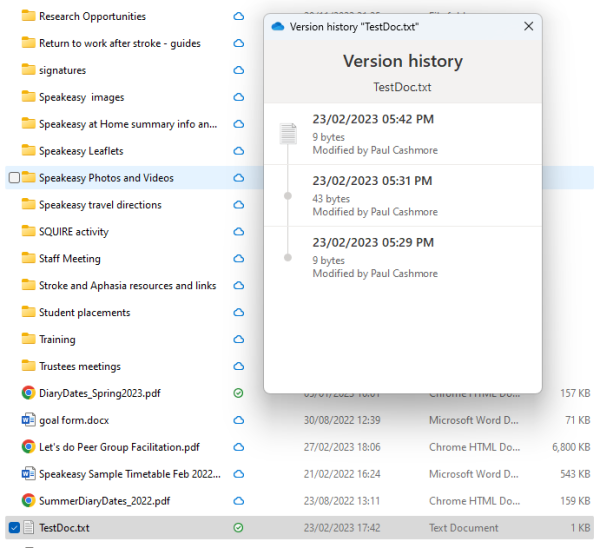Viewport: 600px width, 548px height.
Task: Click cloud status icon for Staff Meeting
Action: (239, 259)
